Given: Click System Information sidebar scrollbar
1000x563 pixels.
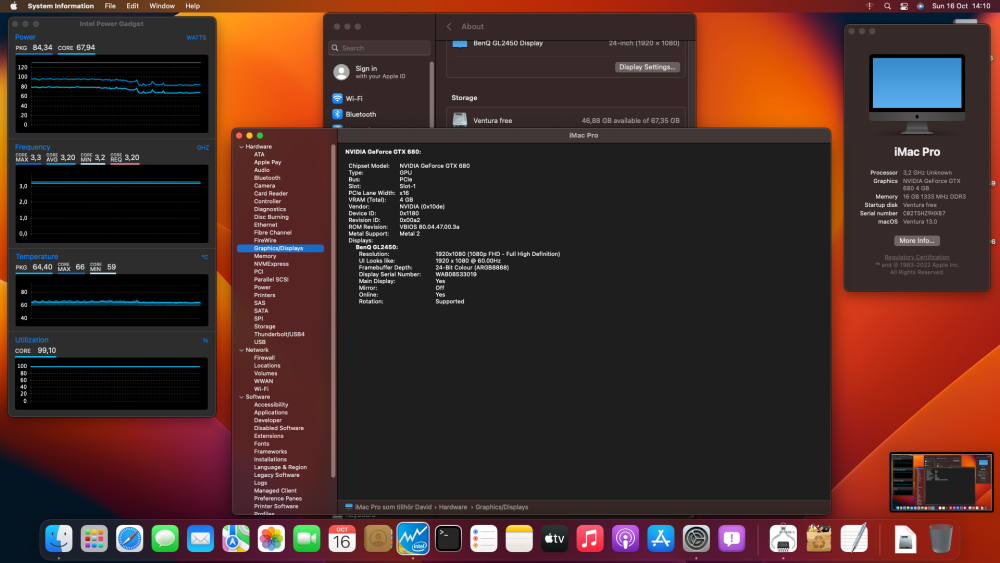Looking at the screenshot, I should tap(333, 311).
